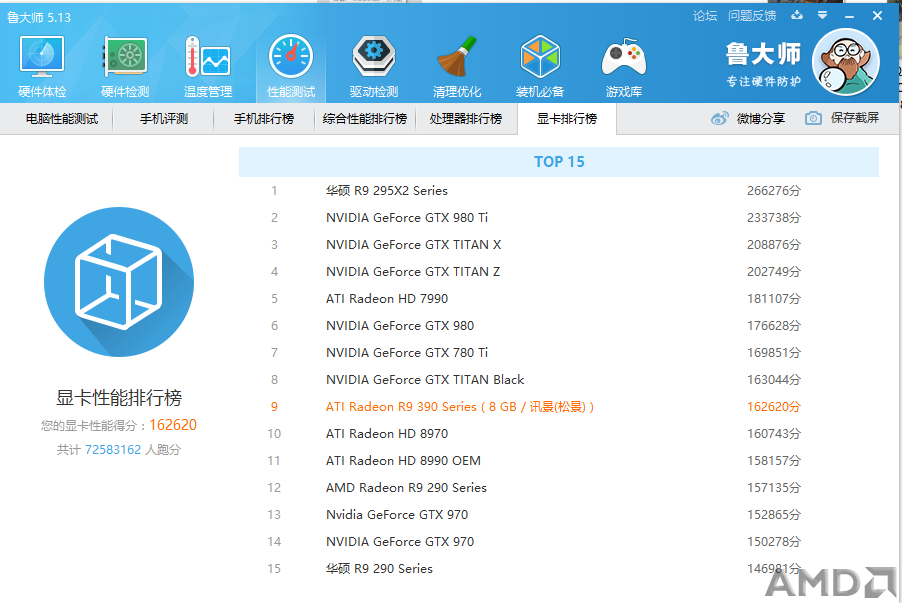
Task: Open 驱动检测 driver detection icon
Action: (374, 56)
